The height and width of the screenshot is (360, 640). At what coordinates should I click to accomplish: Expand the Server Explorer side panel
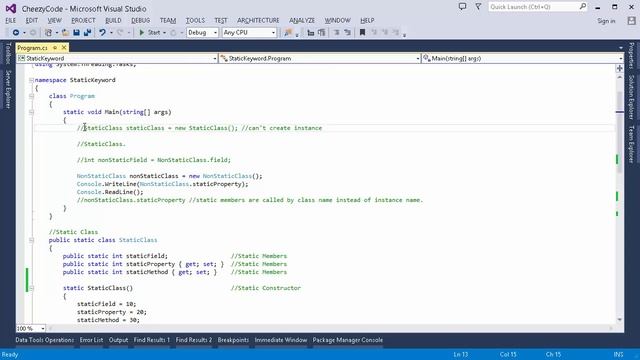point(8,89)
